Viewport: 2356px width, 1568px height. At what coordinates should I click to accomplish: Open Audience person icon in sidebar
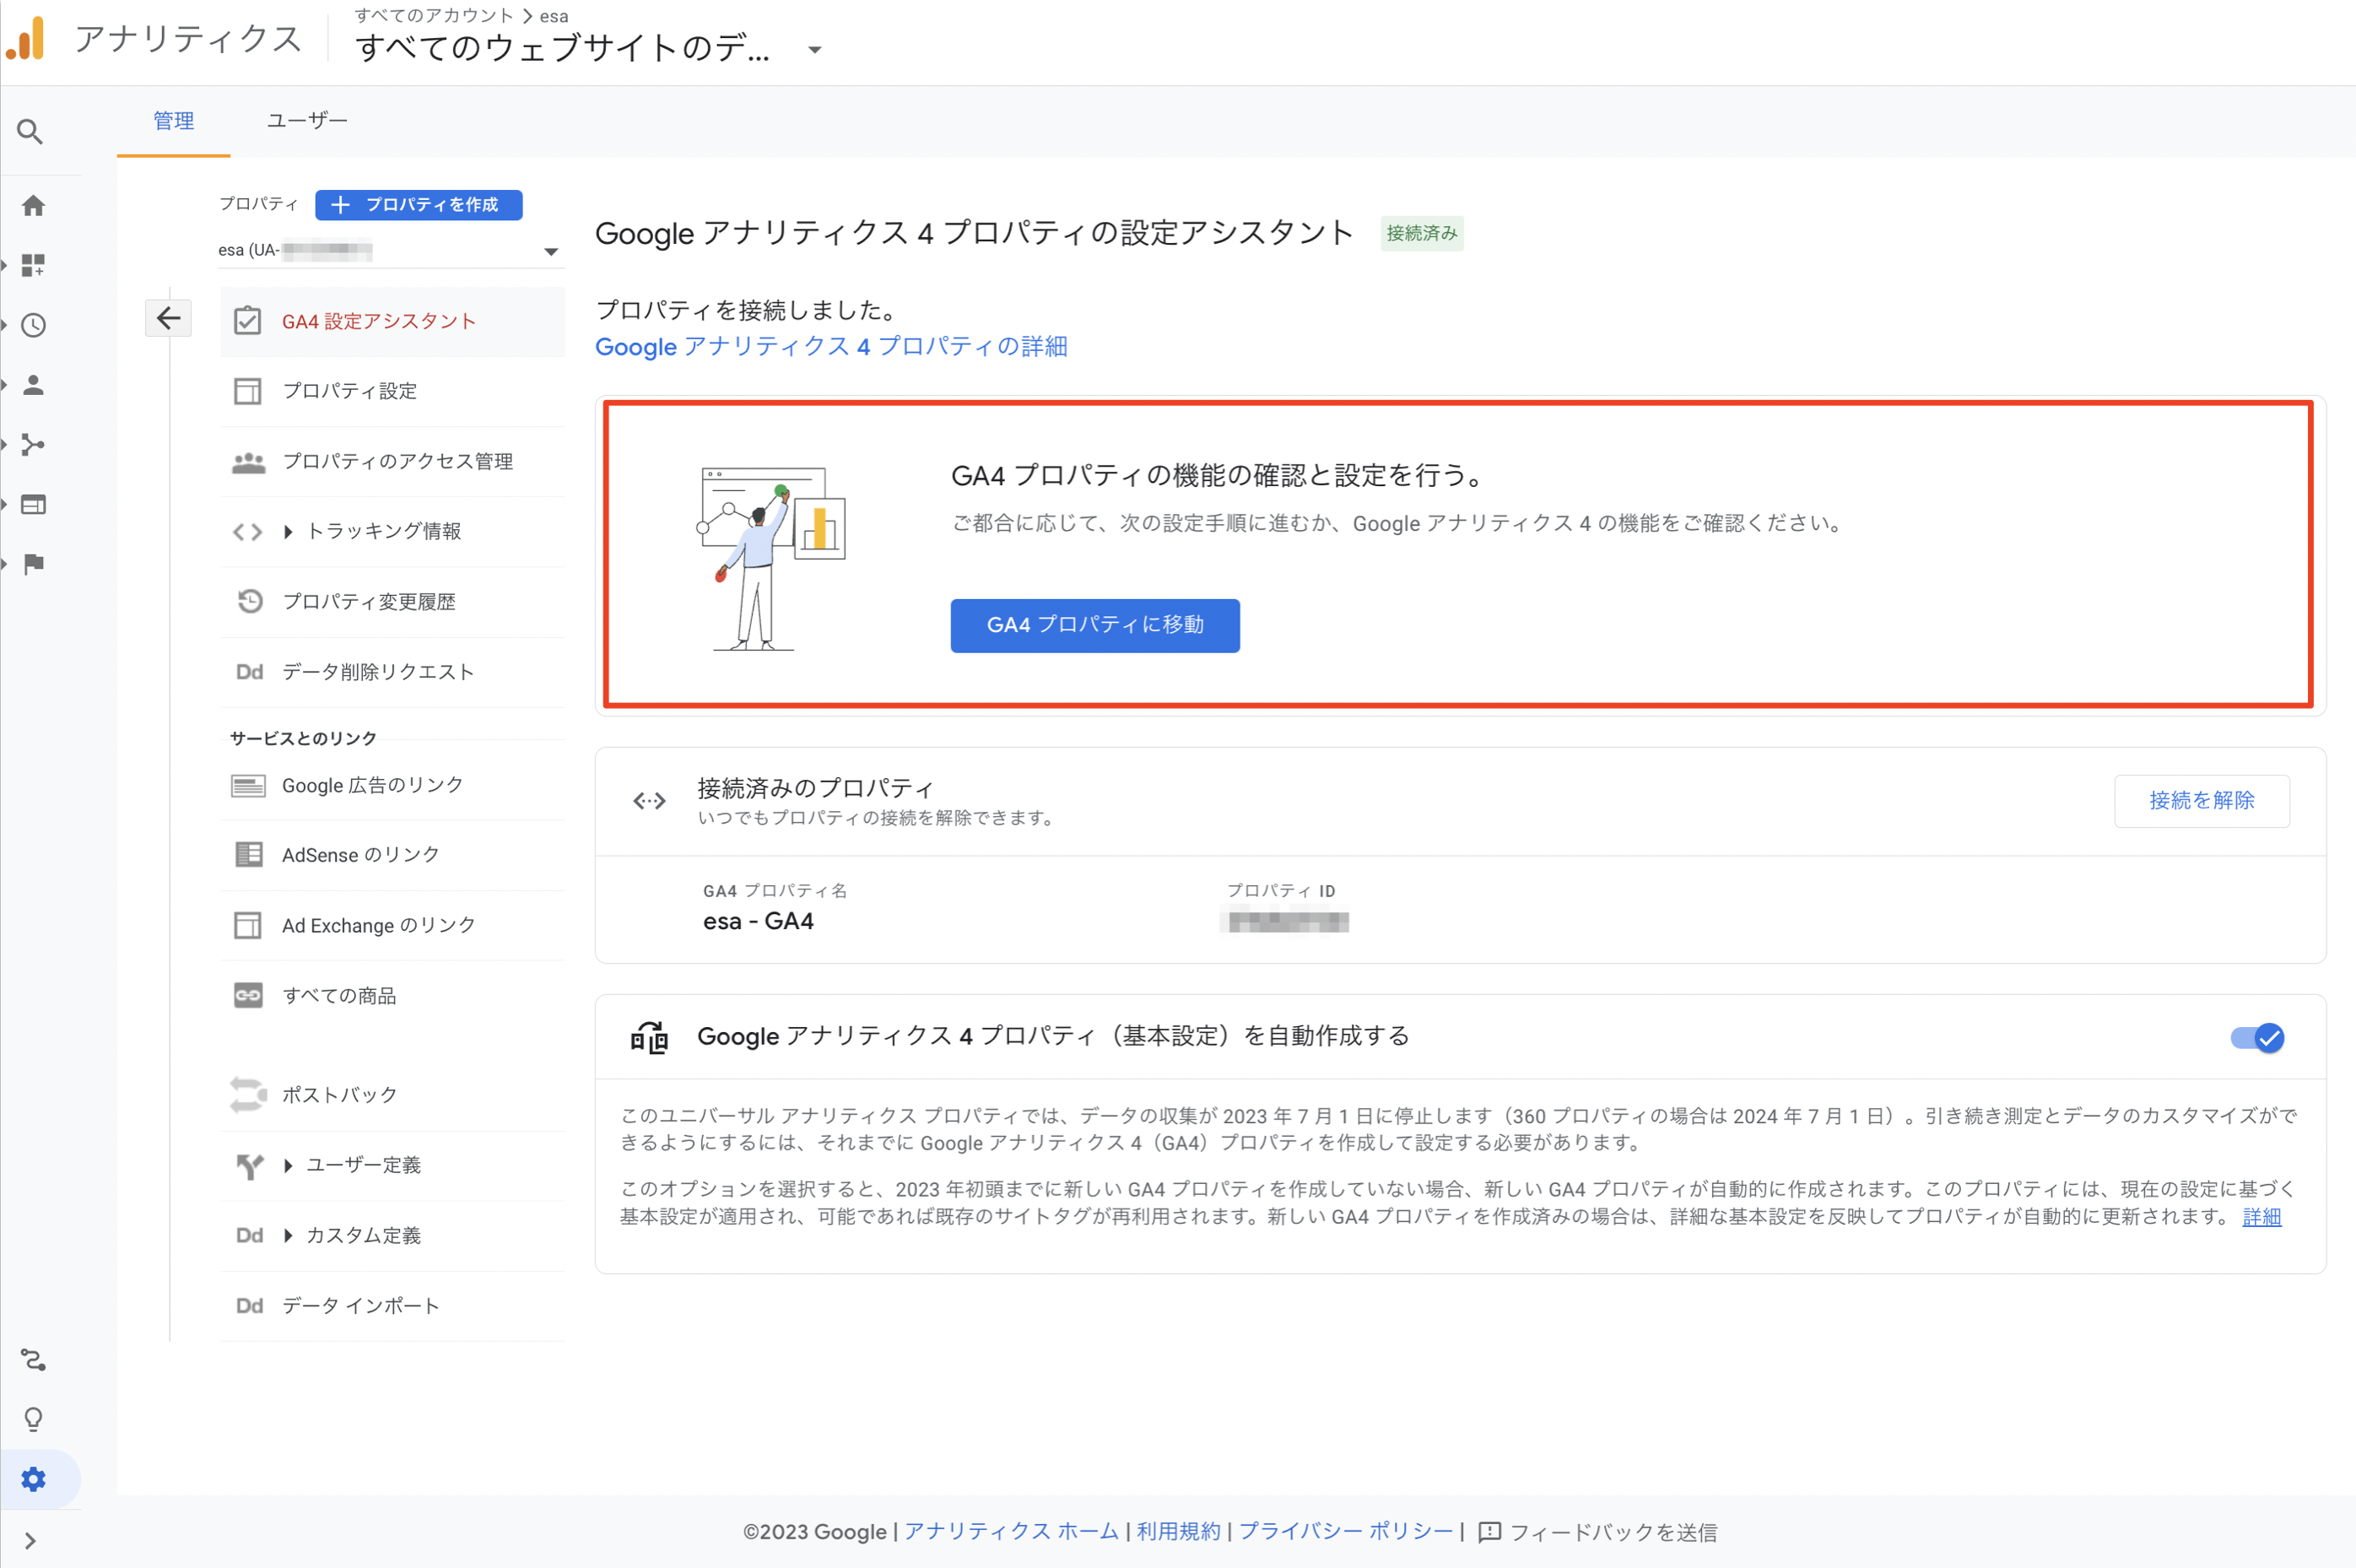tap(33, 385)
